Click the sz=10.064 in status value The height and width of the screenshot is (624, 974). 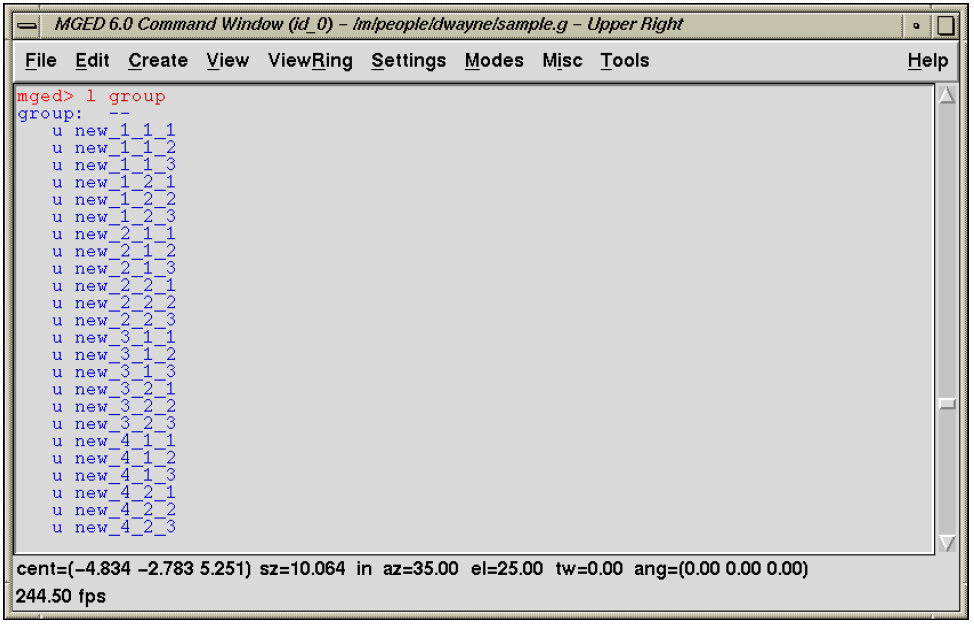point(316,569)
